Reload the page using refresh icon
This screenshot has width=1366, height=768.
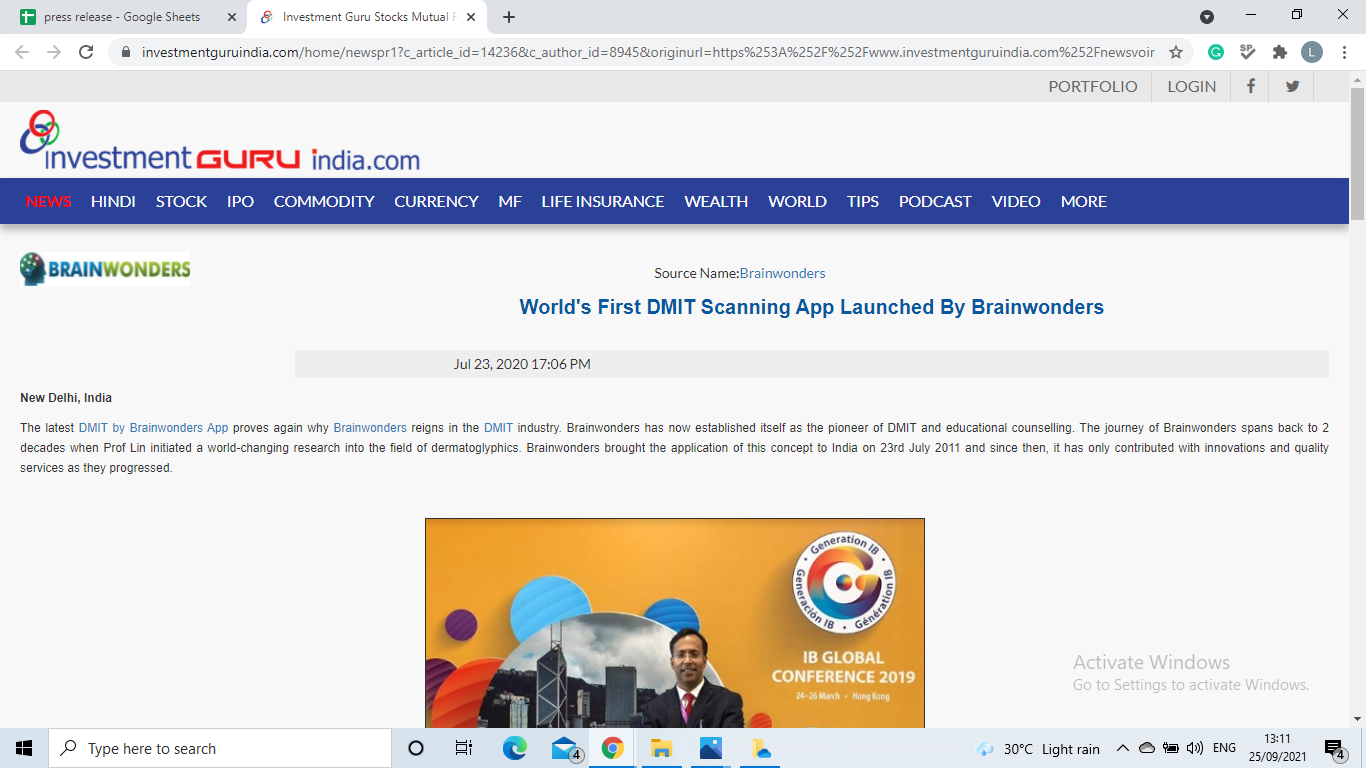tap(86, 52)
